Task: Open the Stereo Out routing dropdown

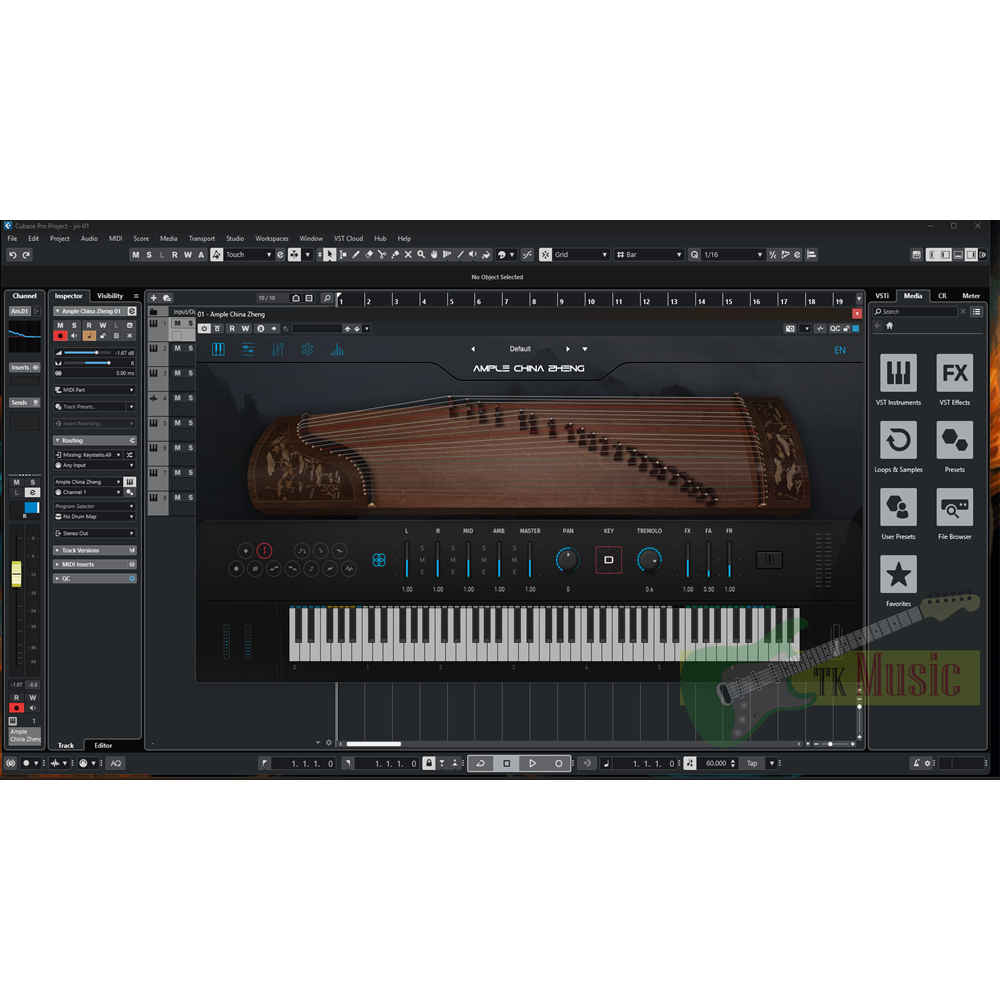Action: click(94, 533)
